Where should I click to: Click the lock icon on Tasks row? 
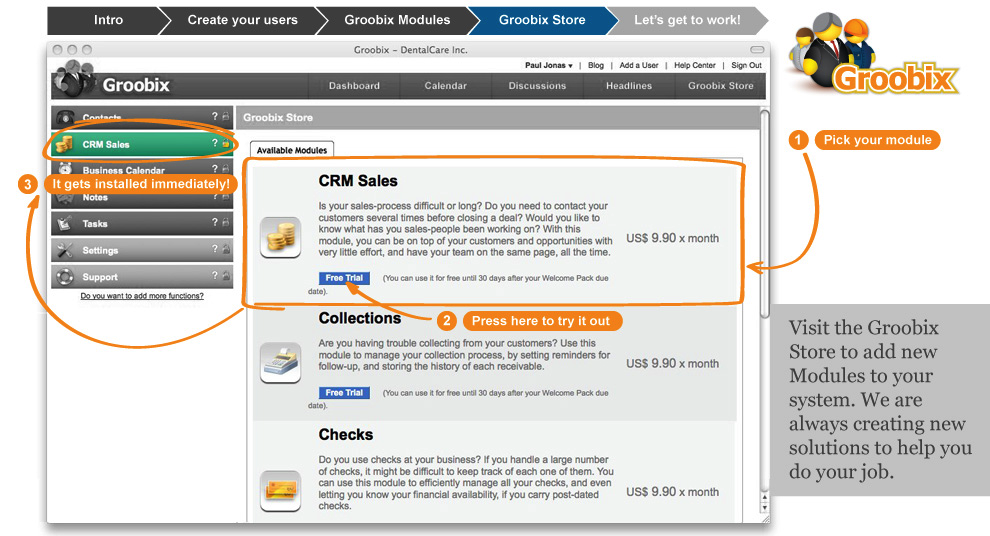pyautogui.click(x=225, y=222)
